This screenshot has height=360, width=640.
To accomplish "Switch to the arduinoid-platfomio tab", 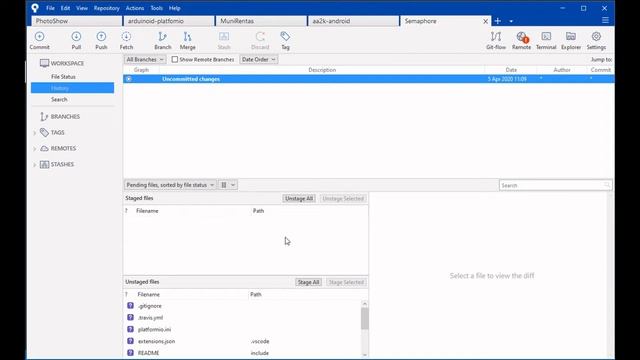I will pyautogui.click(x=169, y=21).
